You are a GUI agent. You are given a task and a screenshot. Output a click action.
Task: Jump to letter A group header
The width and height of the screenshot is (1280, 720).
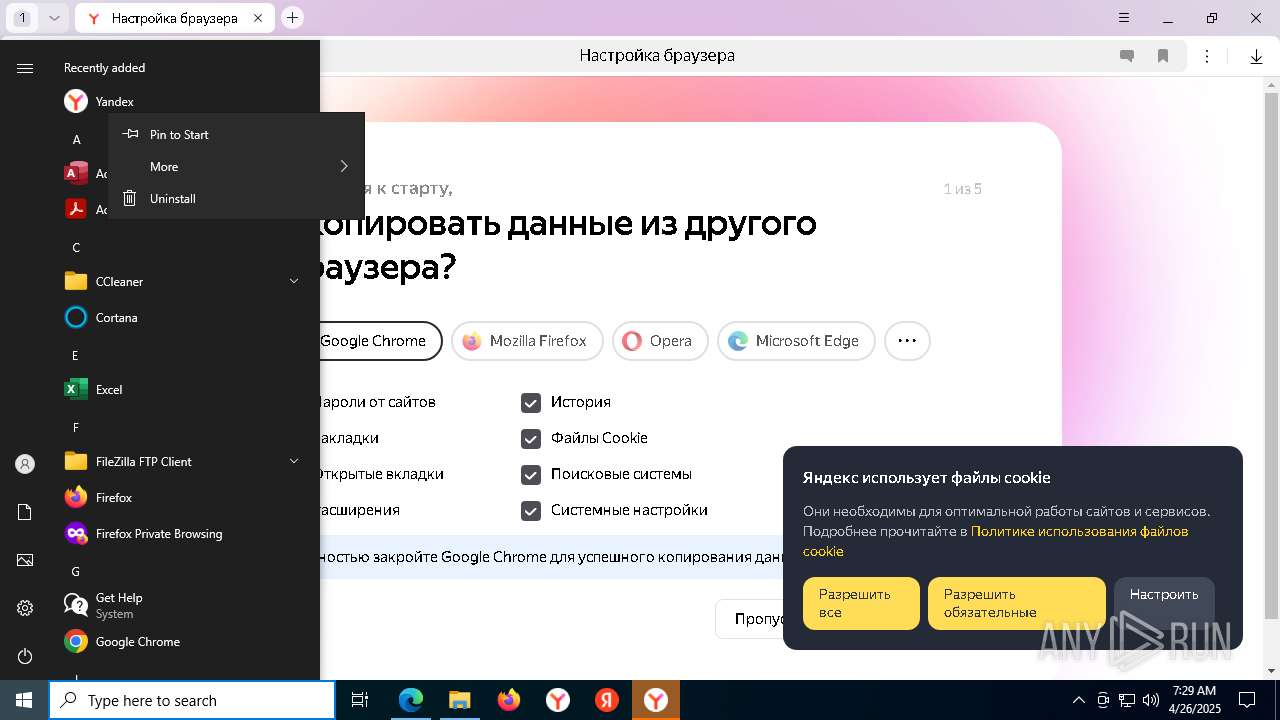76,139
